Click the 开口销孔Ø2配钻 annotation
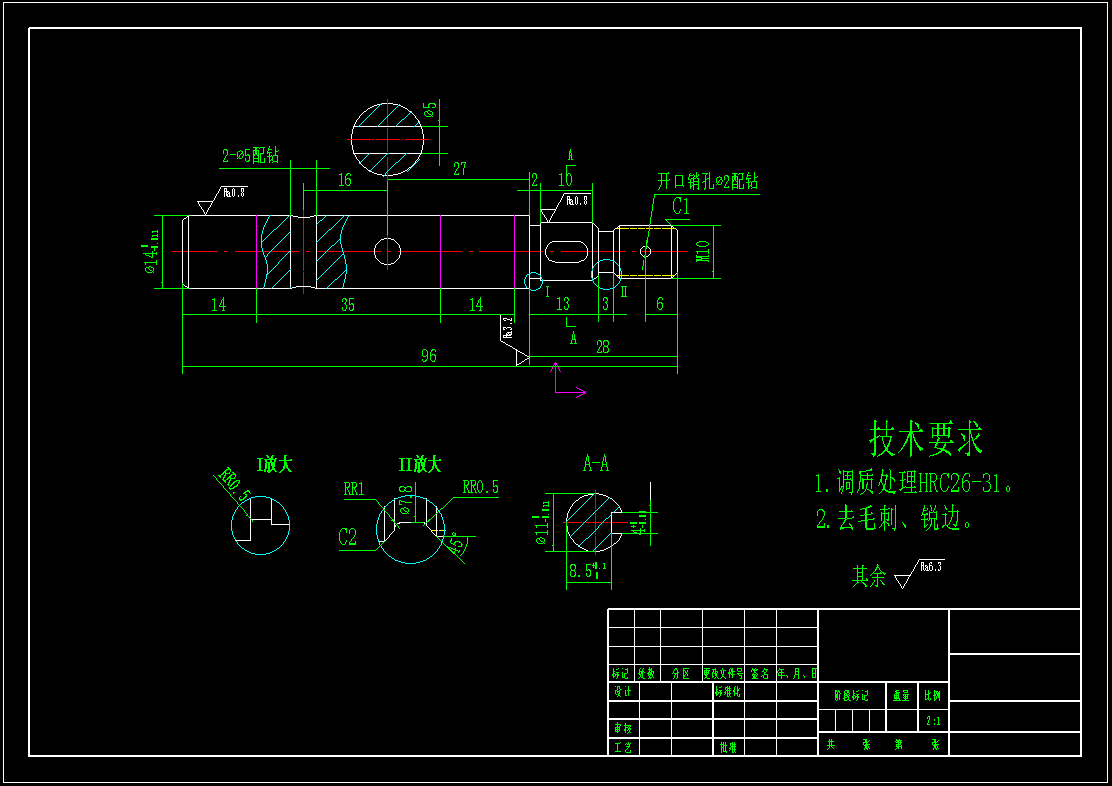 [710, 181]
